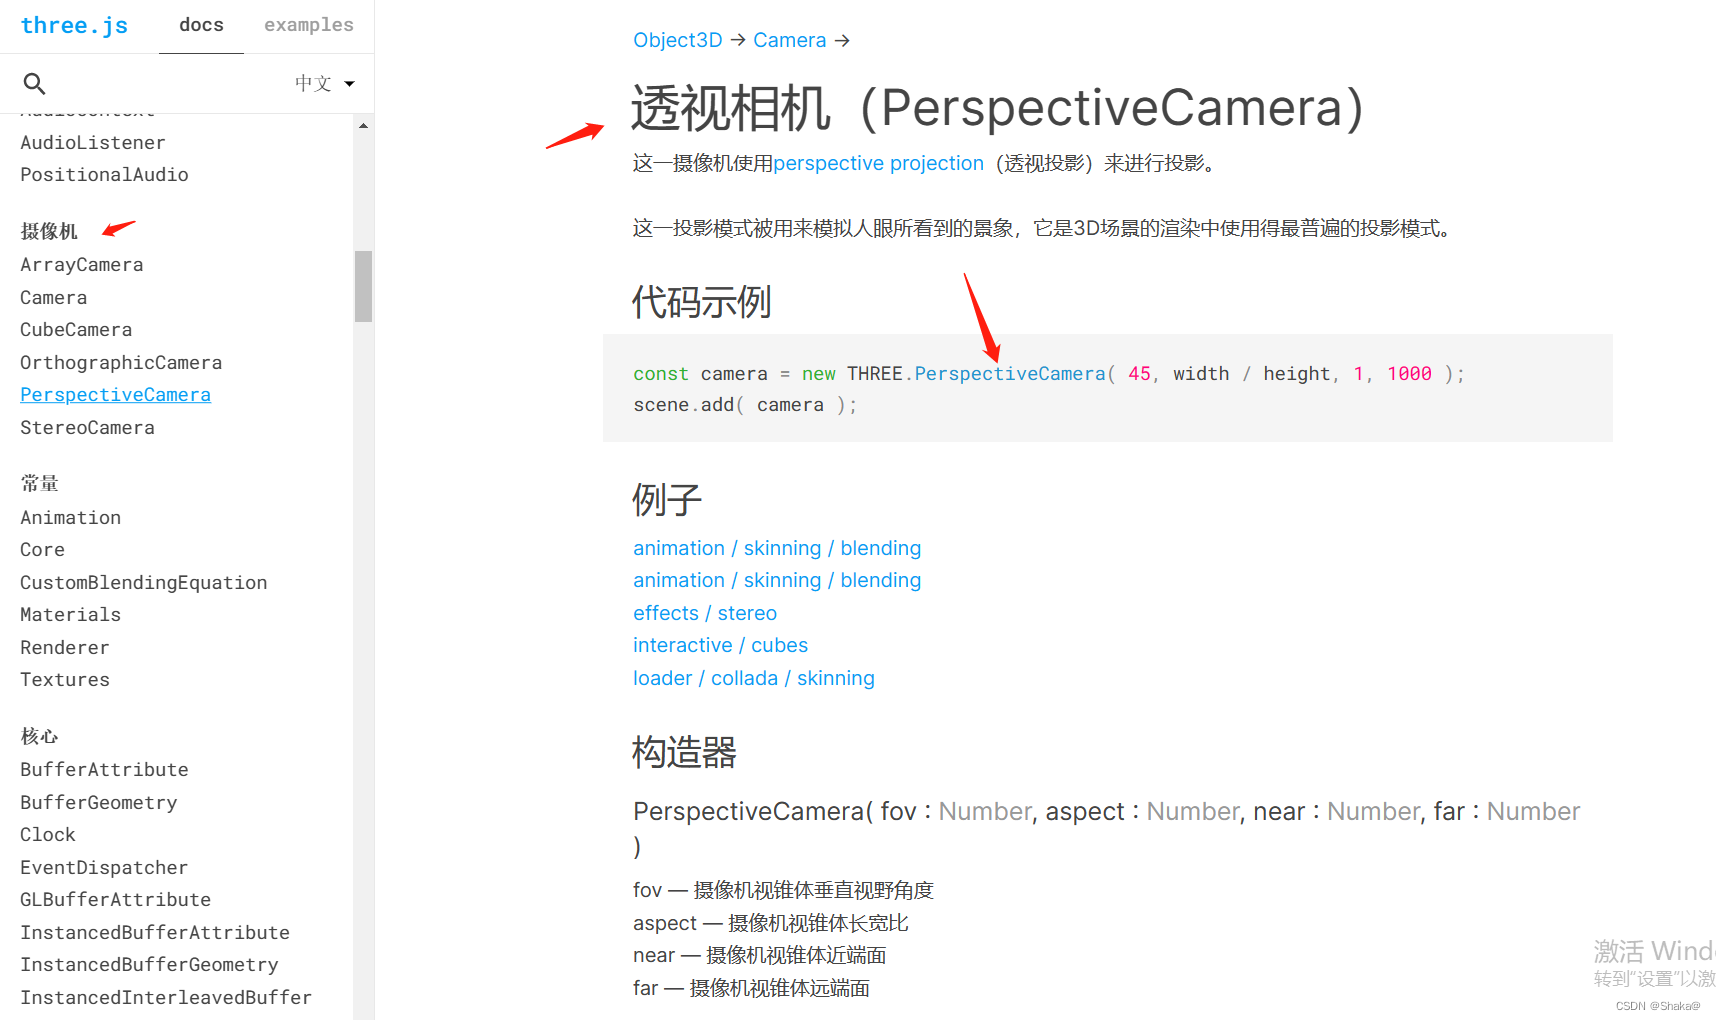This screenshot has height=1020, width=1716.
Task: Open InstancedBufferAttribute docs page
Action: click(155, 933)
